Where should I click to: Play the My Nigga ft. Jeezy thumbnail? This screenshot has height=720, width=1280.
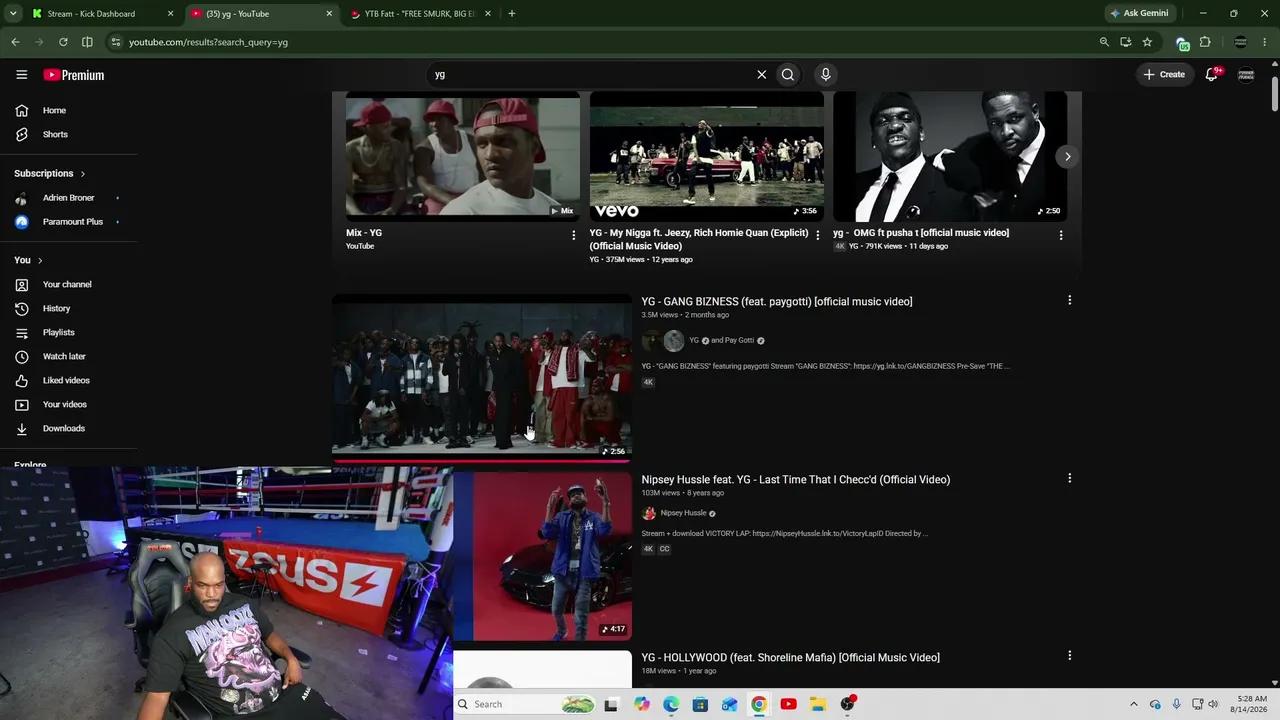pyautogui.click(x=707, y=156)
